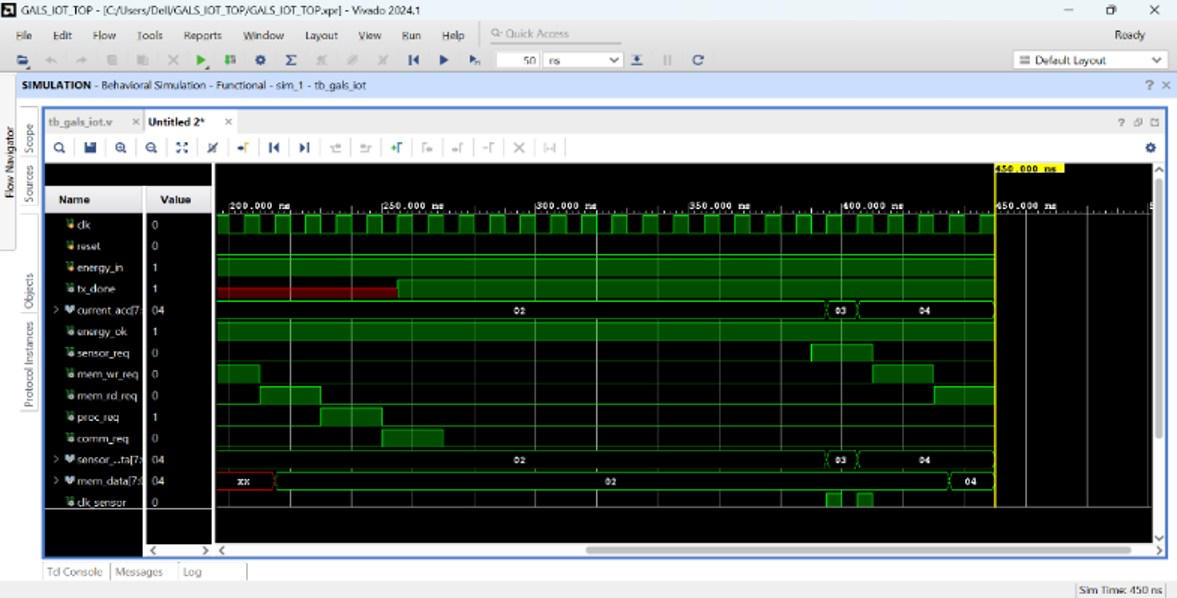Jump to previous transition icon
Screen dimensions: 1177x598
tap(335, 148)
